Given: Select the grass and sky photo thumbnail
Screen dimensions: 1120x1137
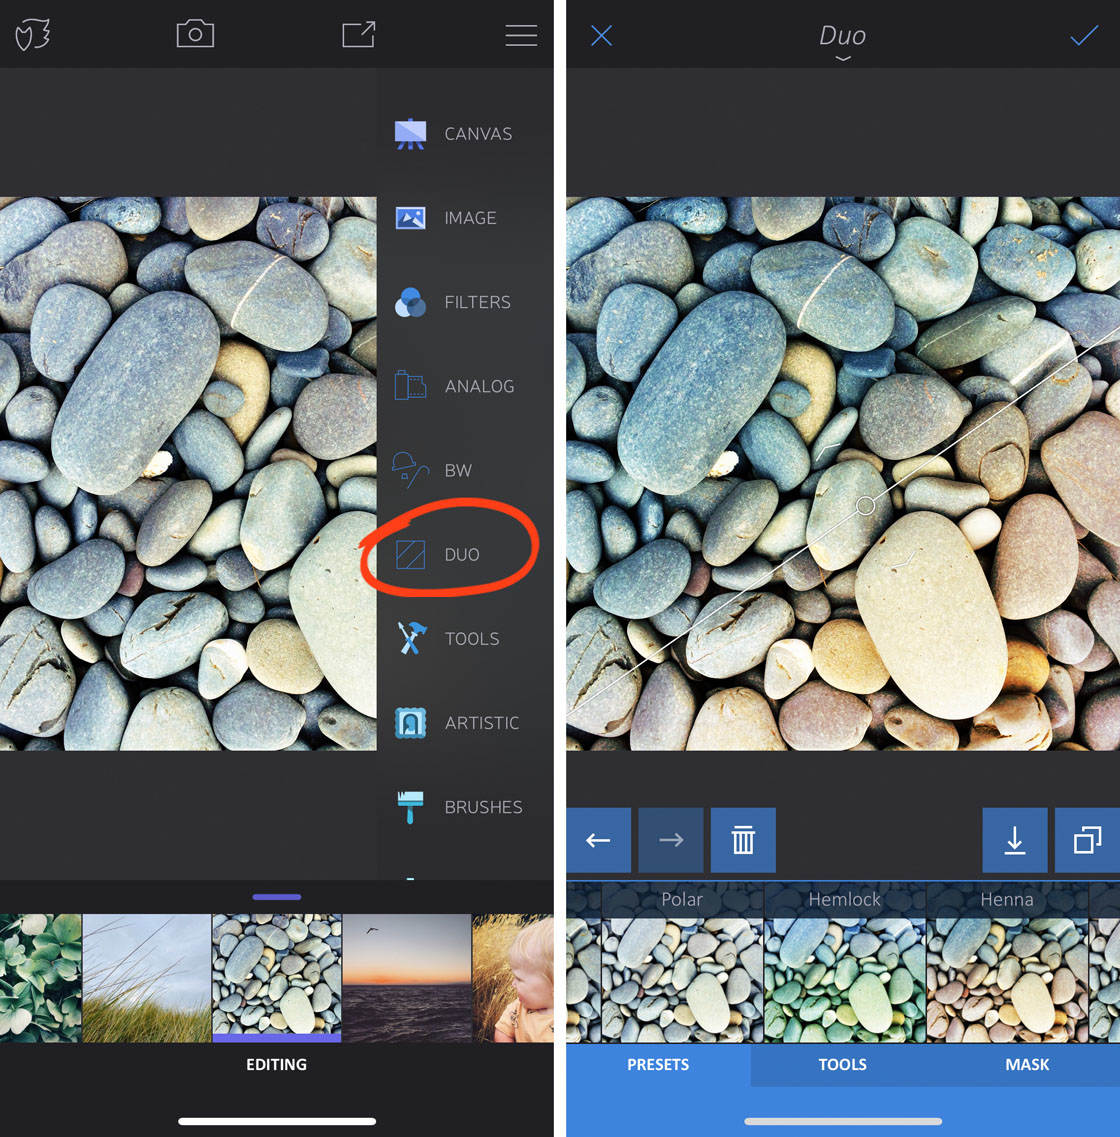Looking at the screenshot, I should click(x=147, y=978).
